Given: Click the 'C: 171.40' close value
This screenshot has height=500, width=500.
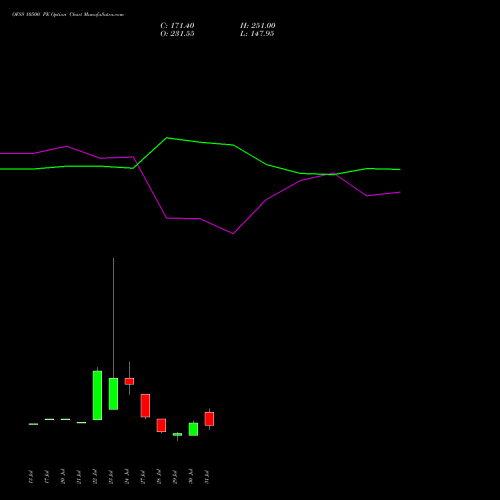Looking at the screenshot, I should 177,26.
